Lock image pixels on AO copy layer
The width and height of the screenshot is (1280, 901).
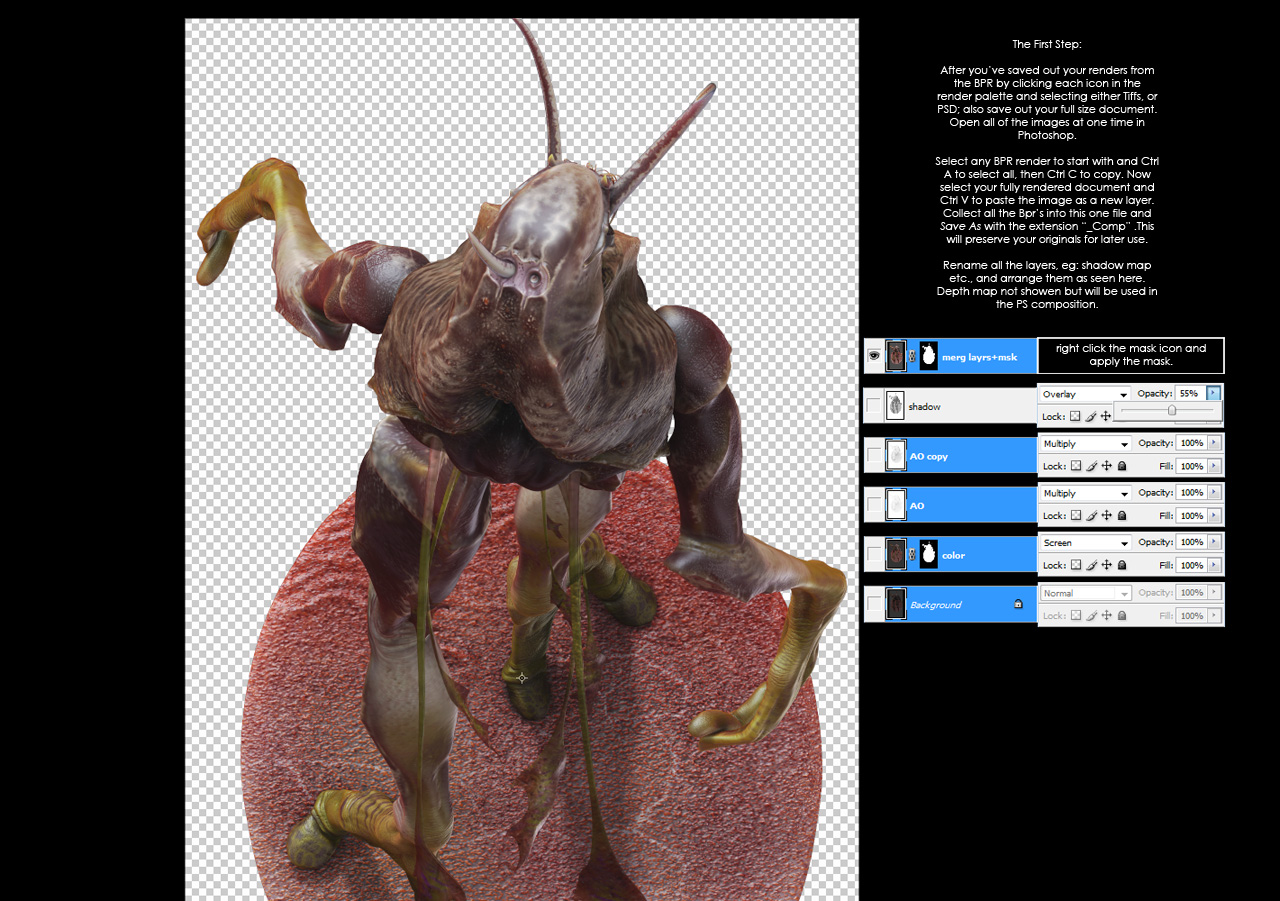[1091, 466]
